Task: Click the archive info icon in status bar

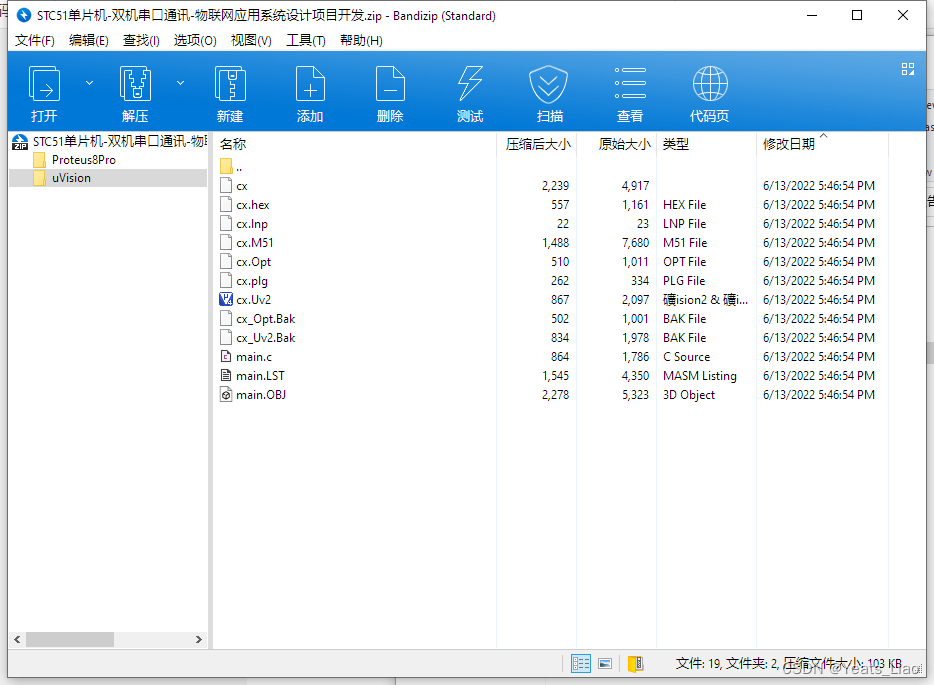Action: coord(636,664)
